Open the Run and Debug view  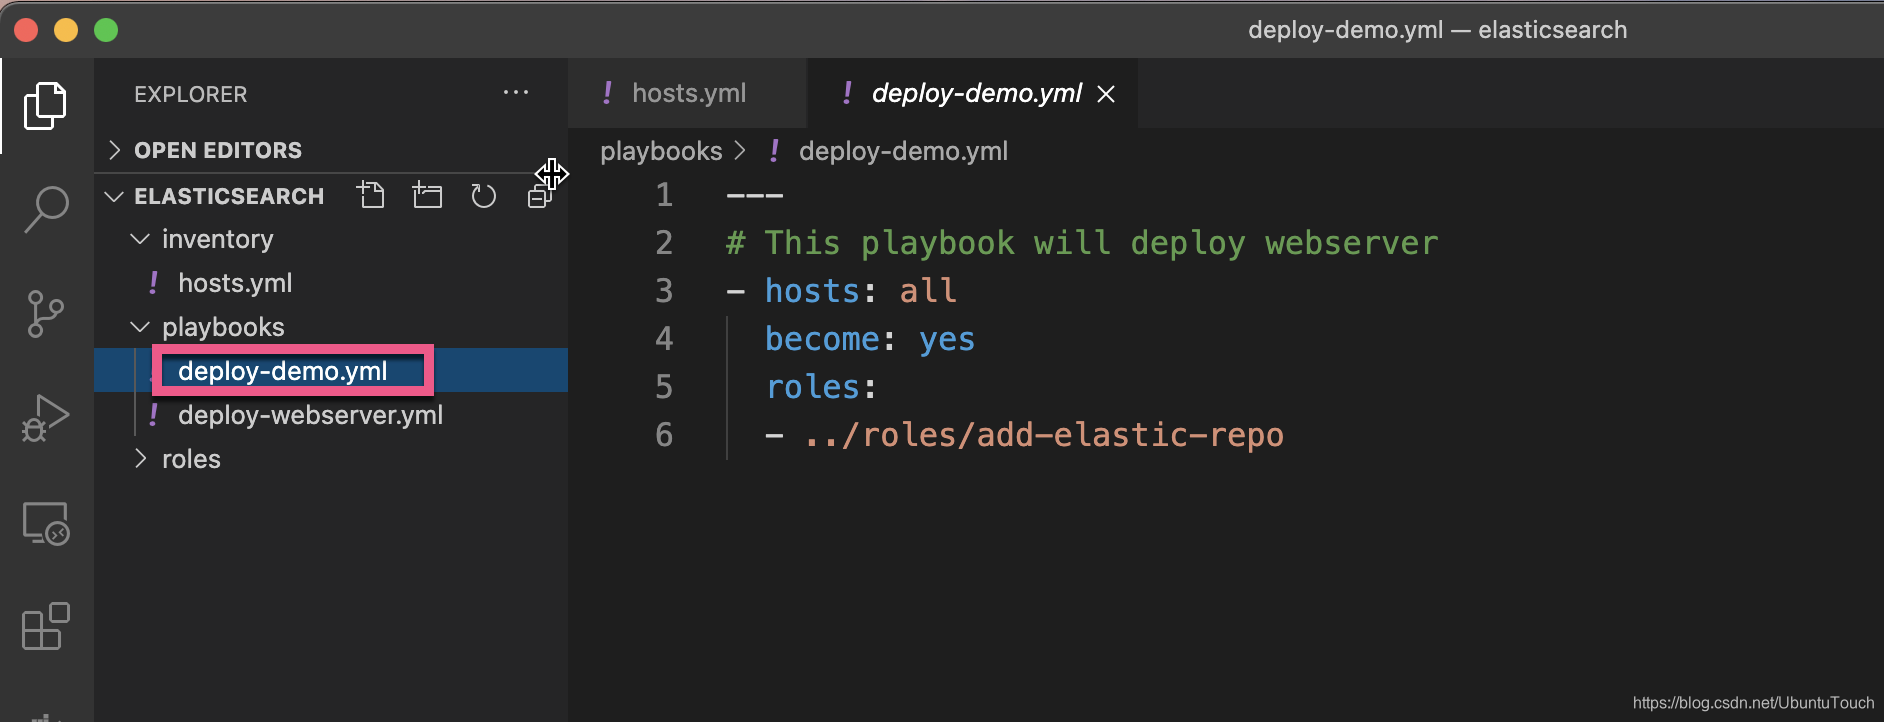point(45,418)
